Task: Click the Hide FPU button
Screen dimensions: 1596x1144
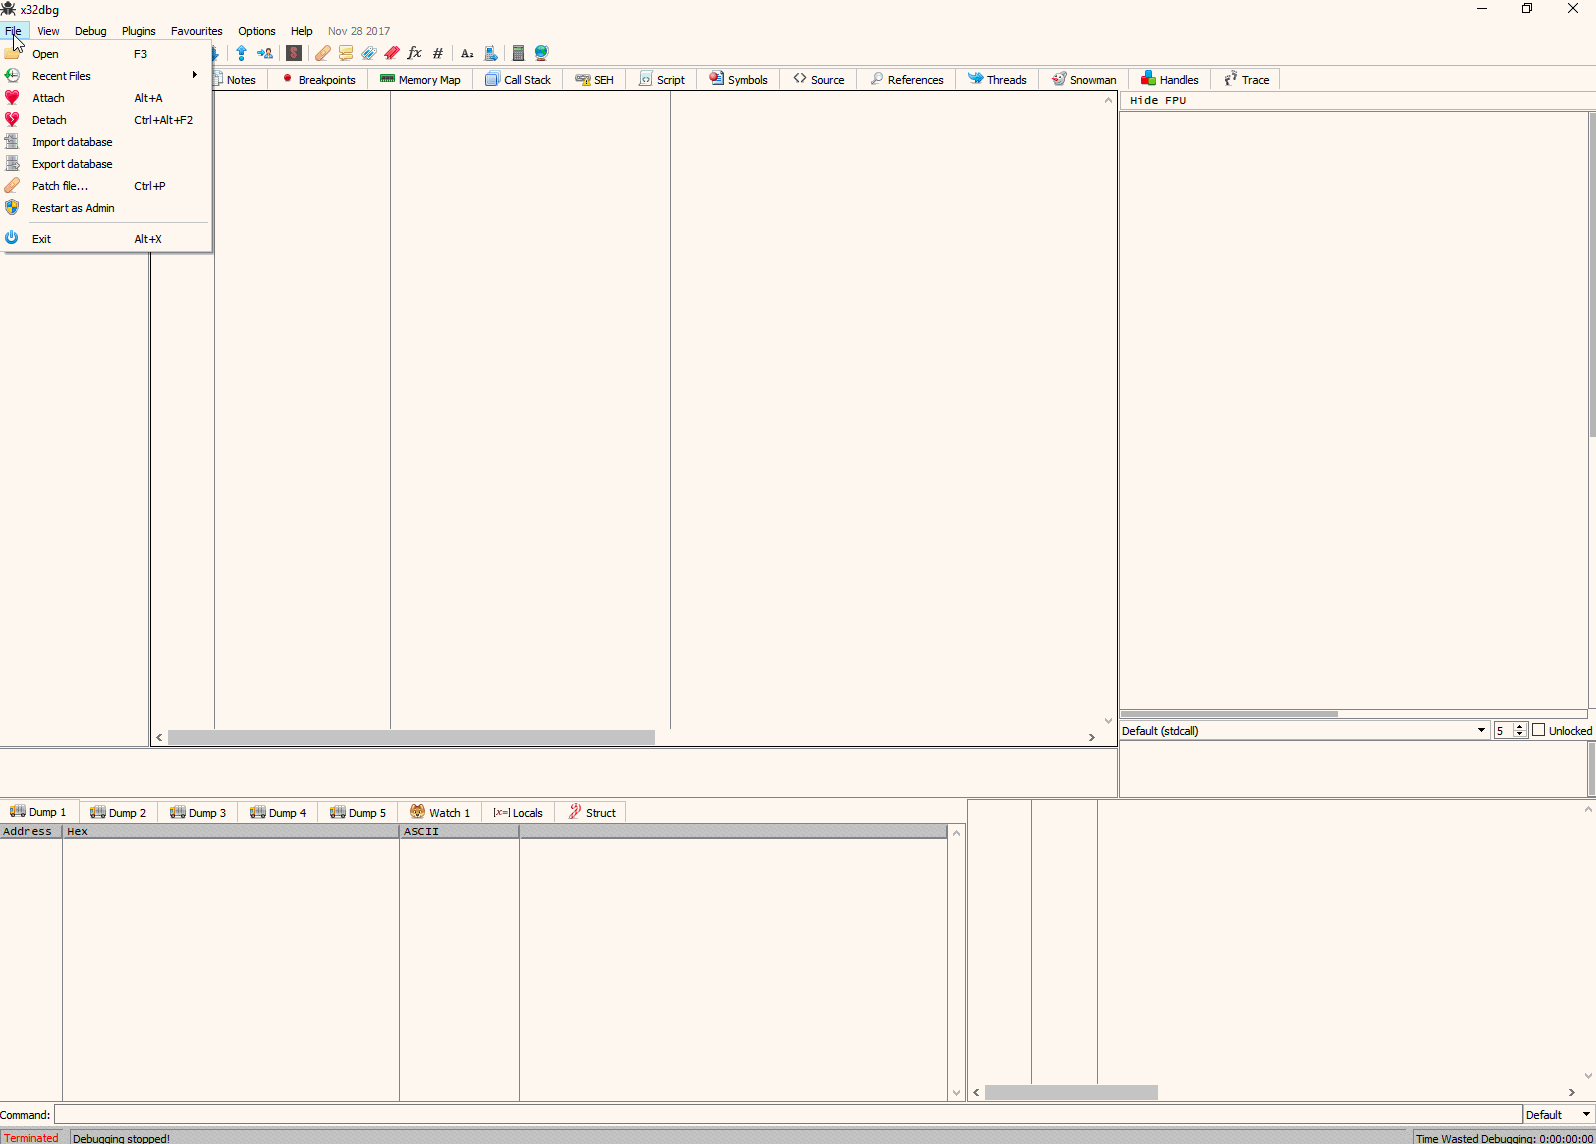Action: click(1158, 100)
